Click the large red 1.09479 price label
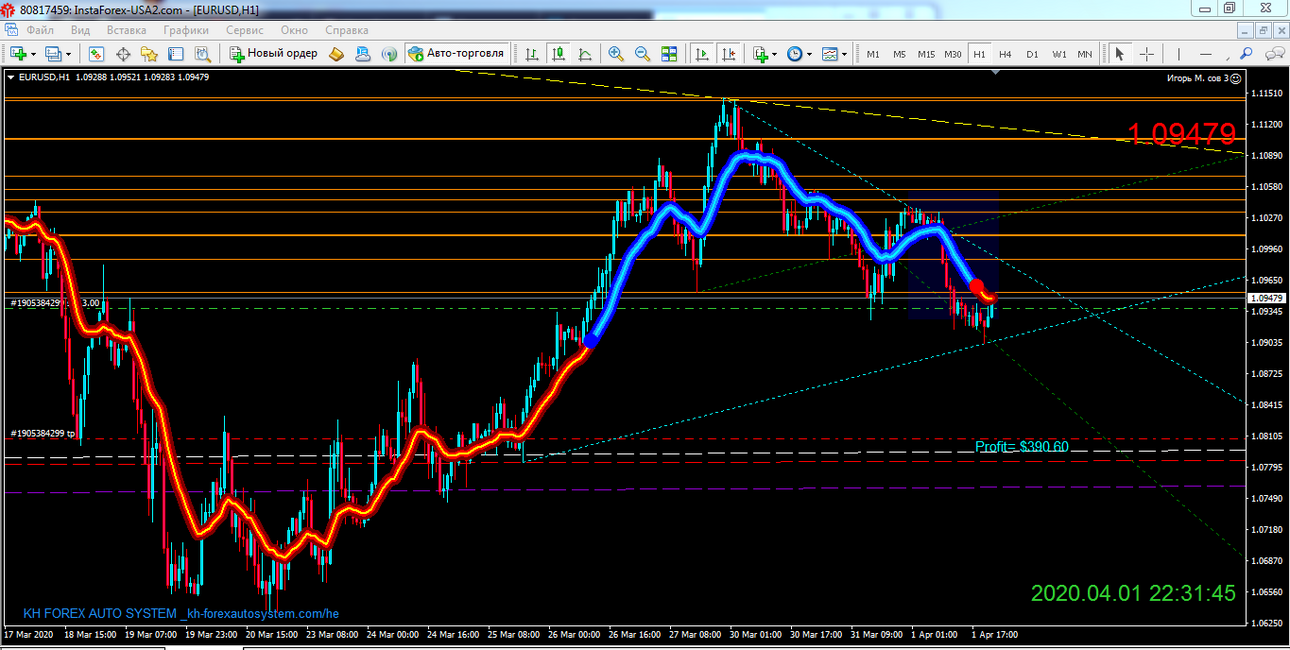The width and height of the screenshot is (1290, 650). tap(1182, 134)
